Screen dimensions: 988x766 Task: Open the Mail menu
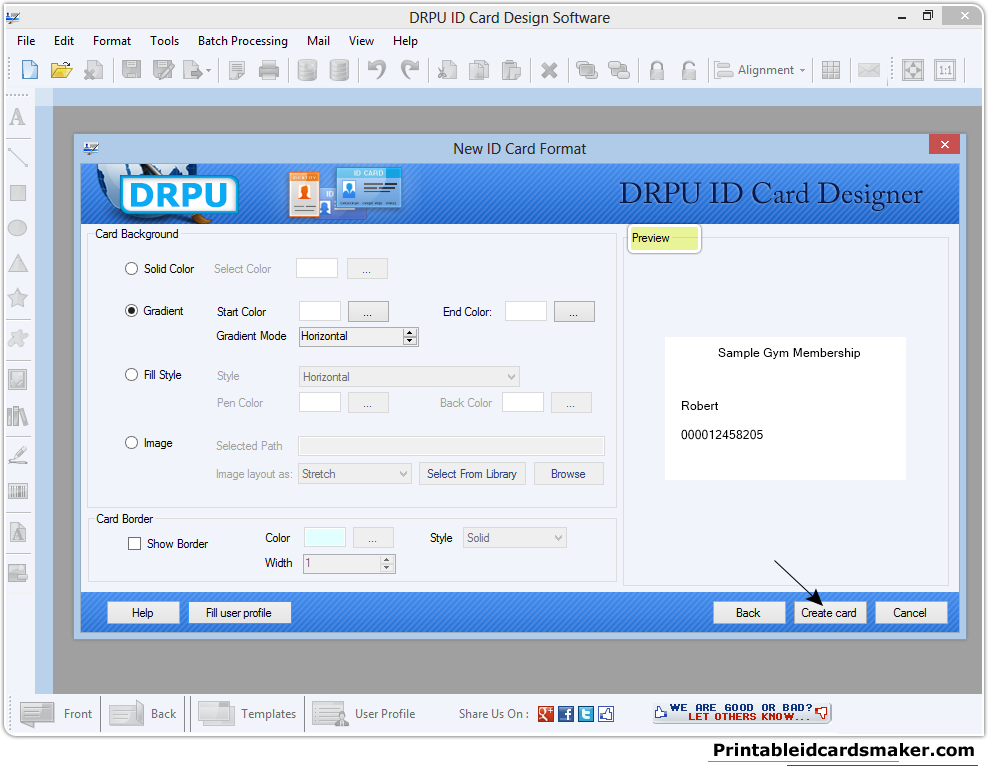click(318, 41)
